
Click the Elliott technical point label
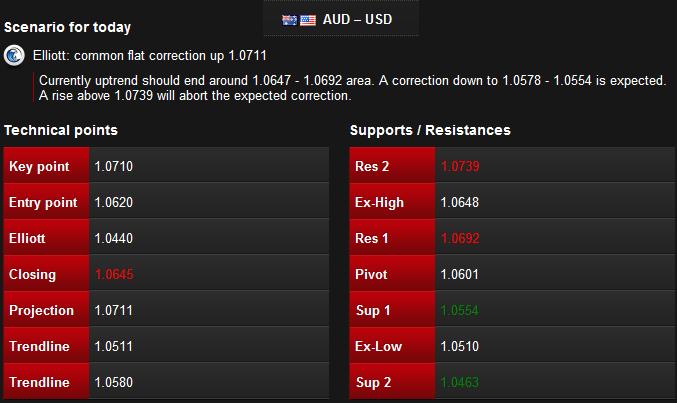pyautogui.click(x=27, y=238)
